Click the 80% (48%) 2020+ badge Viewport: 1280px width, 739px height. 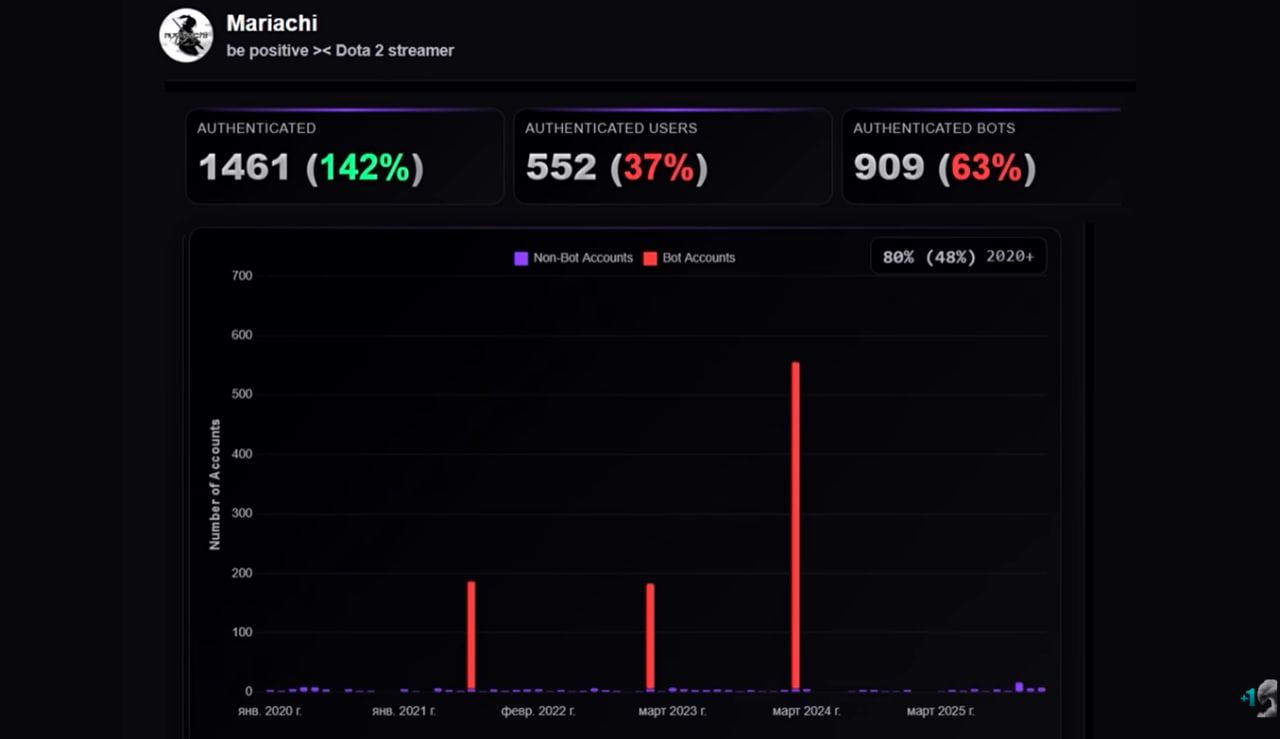tap(958, 257)
